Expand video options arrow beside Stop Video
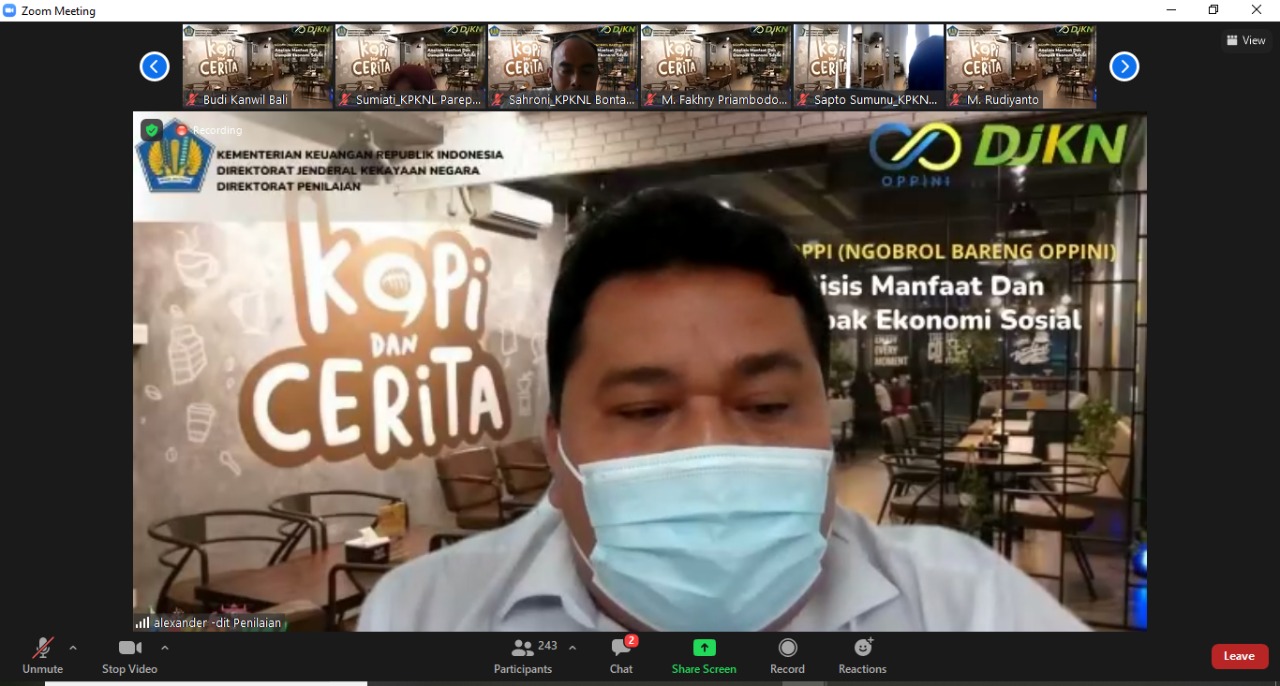 [x=165, y=648]
